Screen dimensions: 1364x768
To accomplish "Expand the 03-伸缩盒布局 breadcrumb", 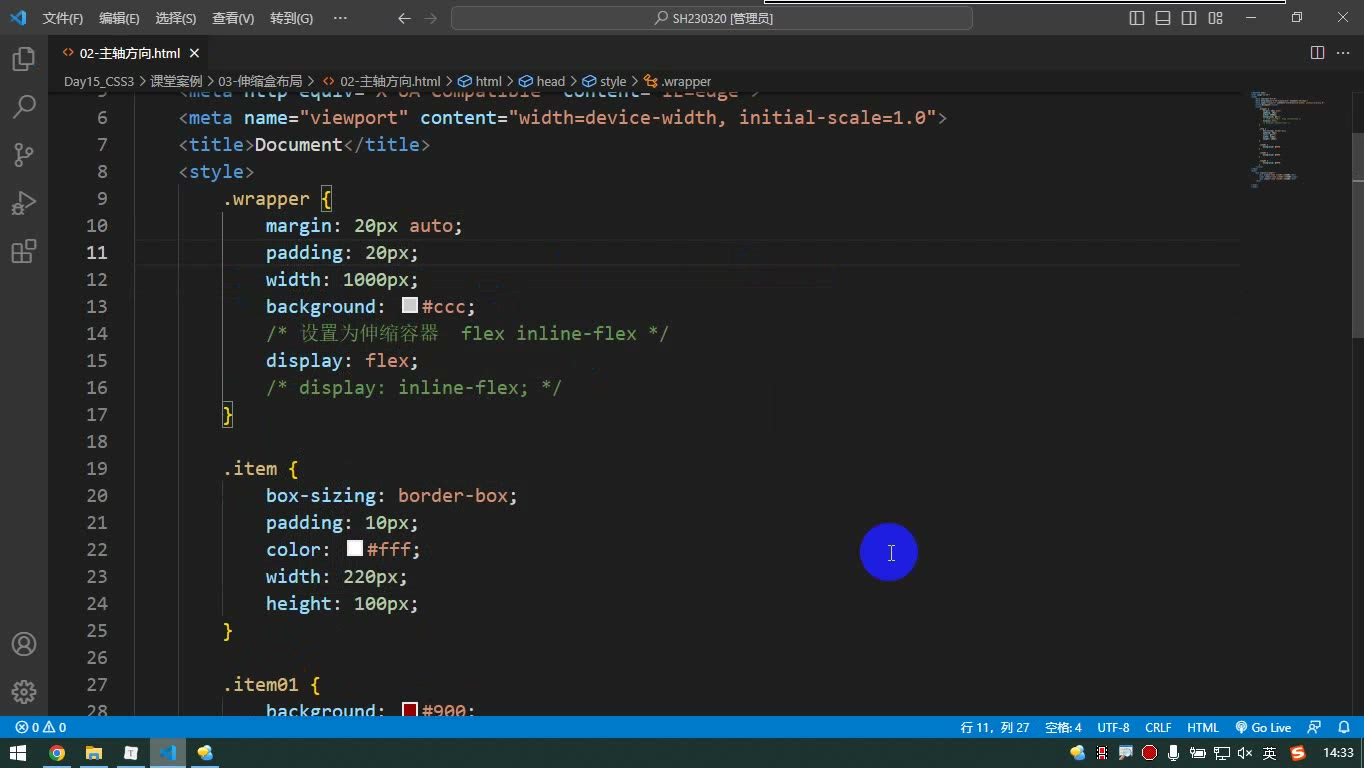I will pos(261,81).
